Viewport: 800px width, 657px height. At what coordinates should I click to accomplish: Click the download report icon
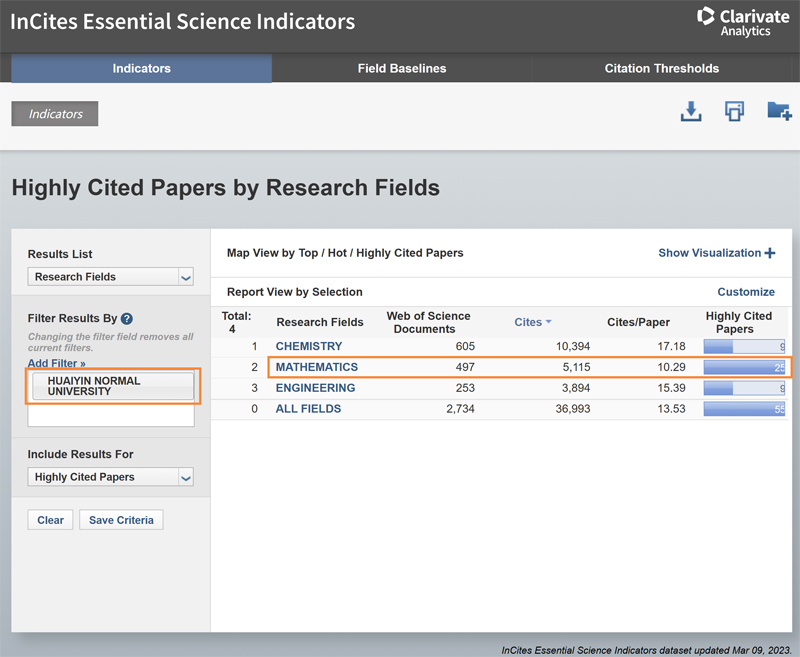(x=690, y=112)
